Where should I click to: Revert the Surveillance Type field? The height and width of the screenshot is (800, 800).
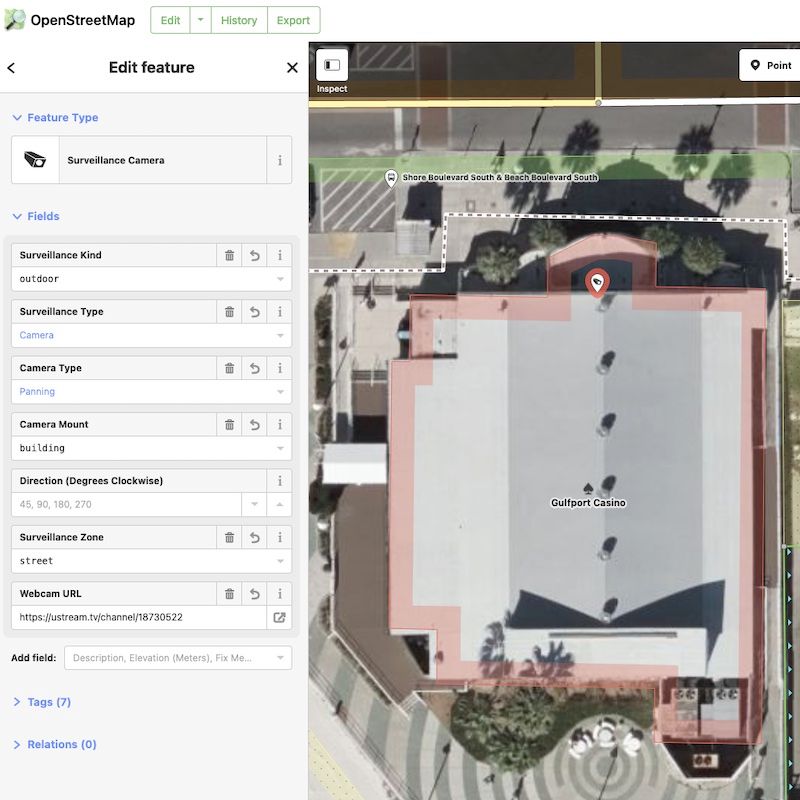tap(255, 312)
